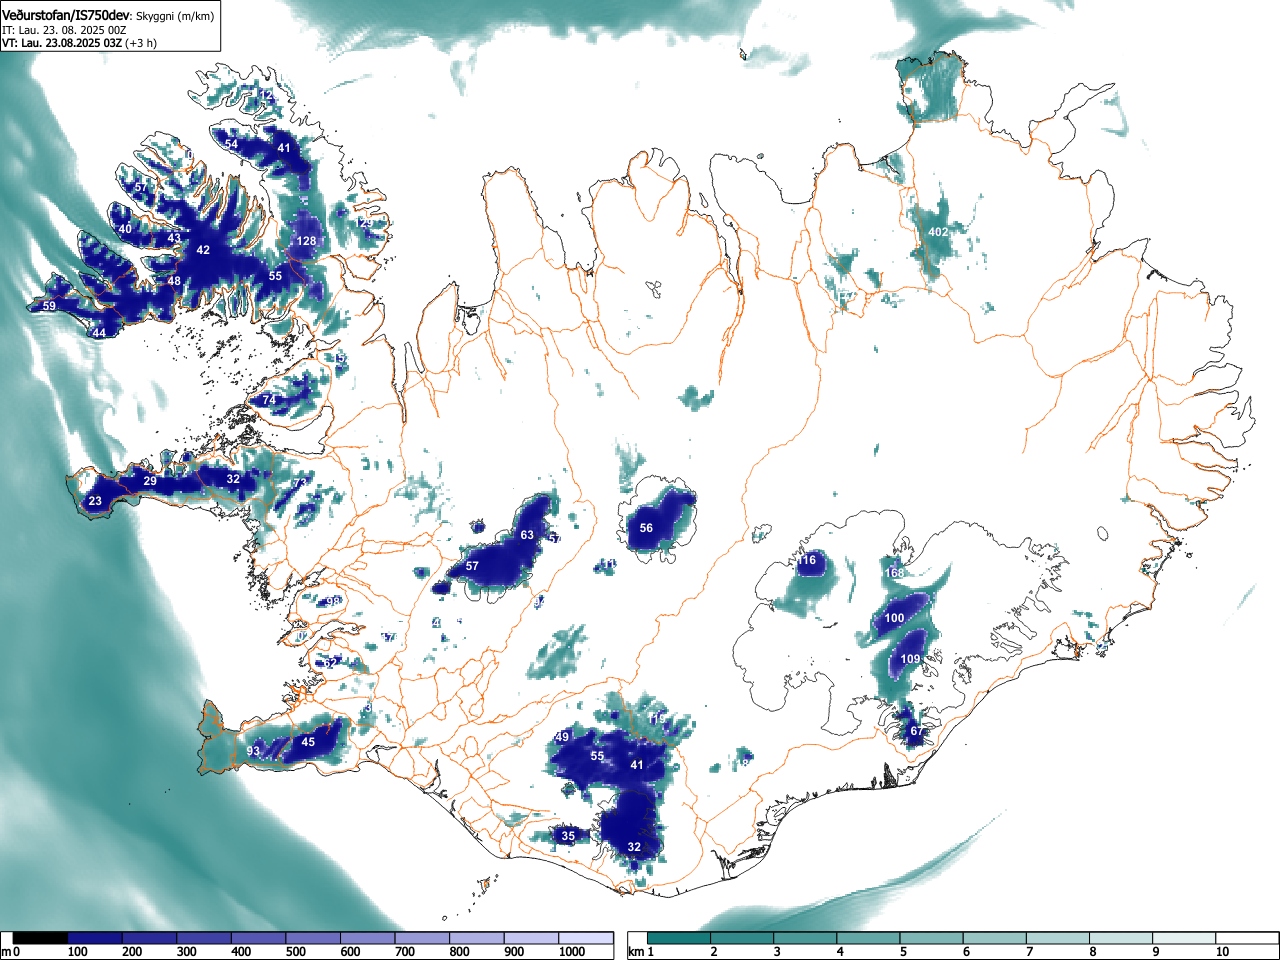Click the dark blue 100–200 m legend segment
Image resolution: width=1280 pixels, height=960 pixels.
(x=95, y=938)
